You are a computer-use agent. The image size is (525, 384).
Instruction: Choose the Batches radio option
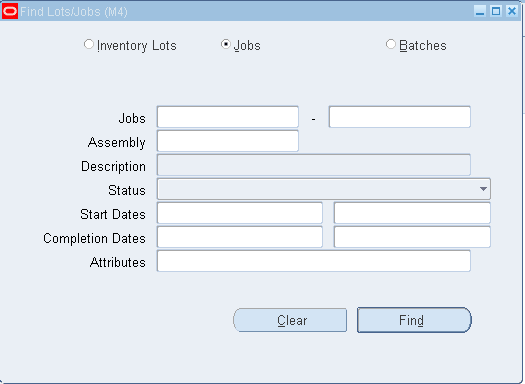tap(391, 45)
